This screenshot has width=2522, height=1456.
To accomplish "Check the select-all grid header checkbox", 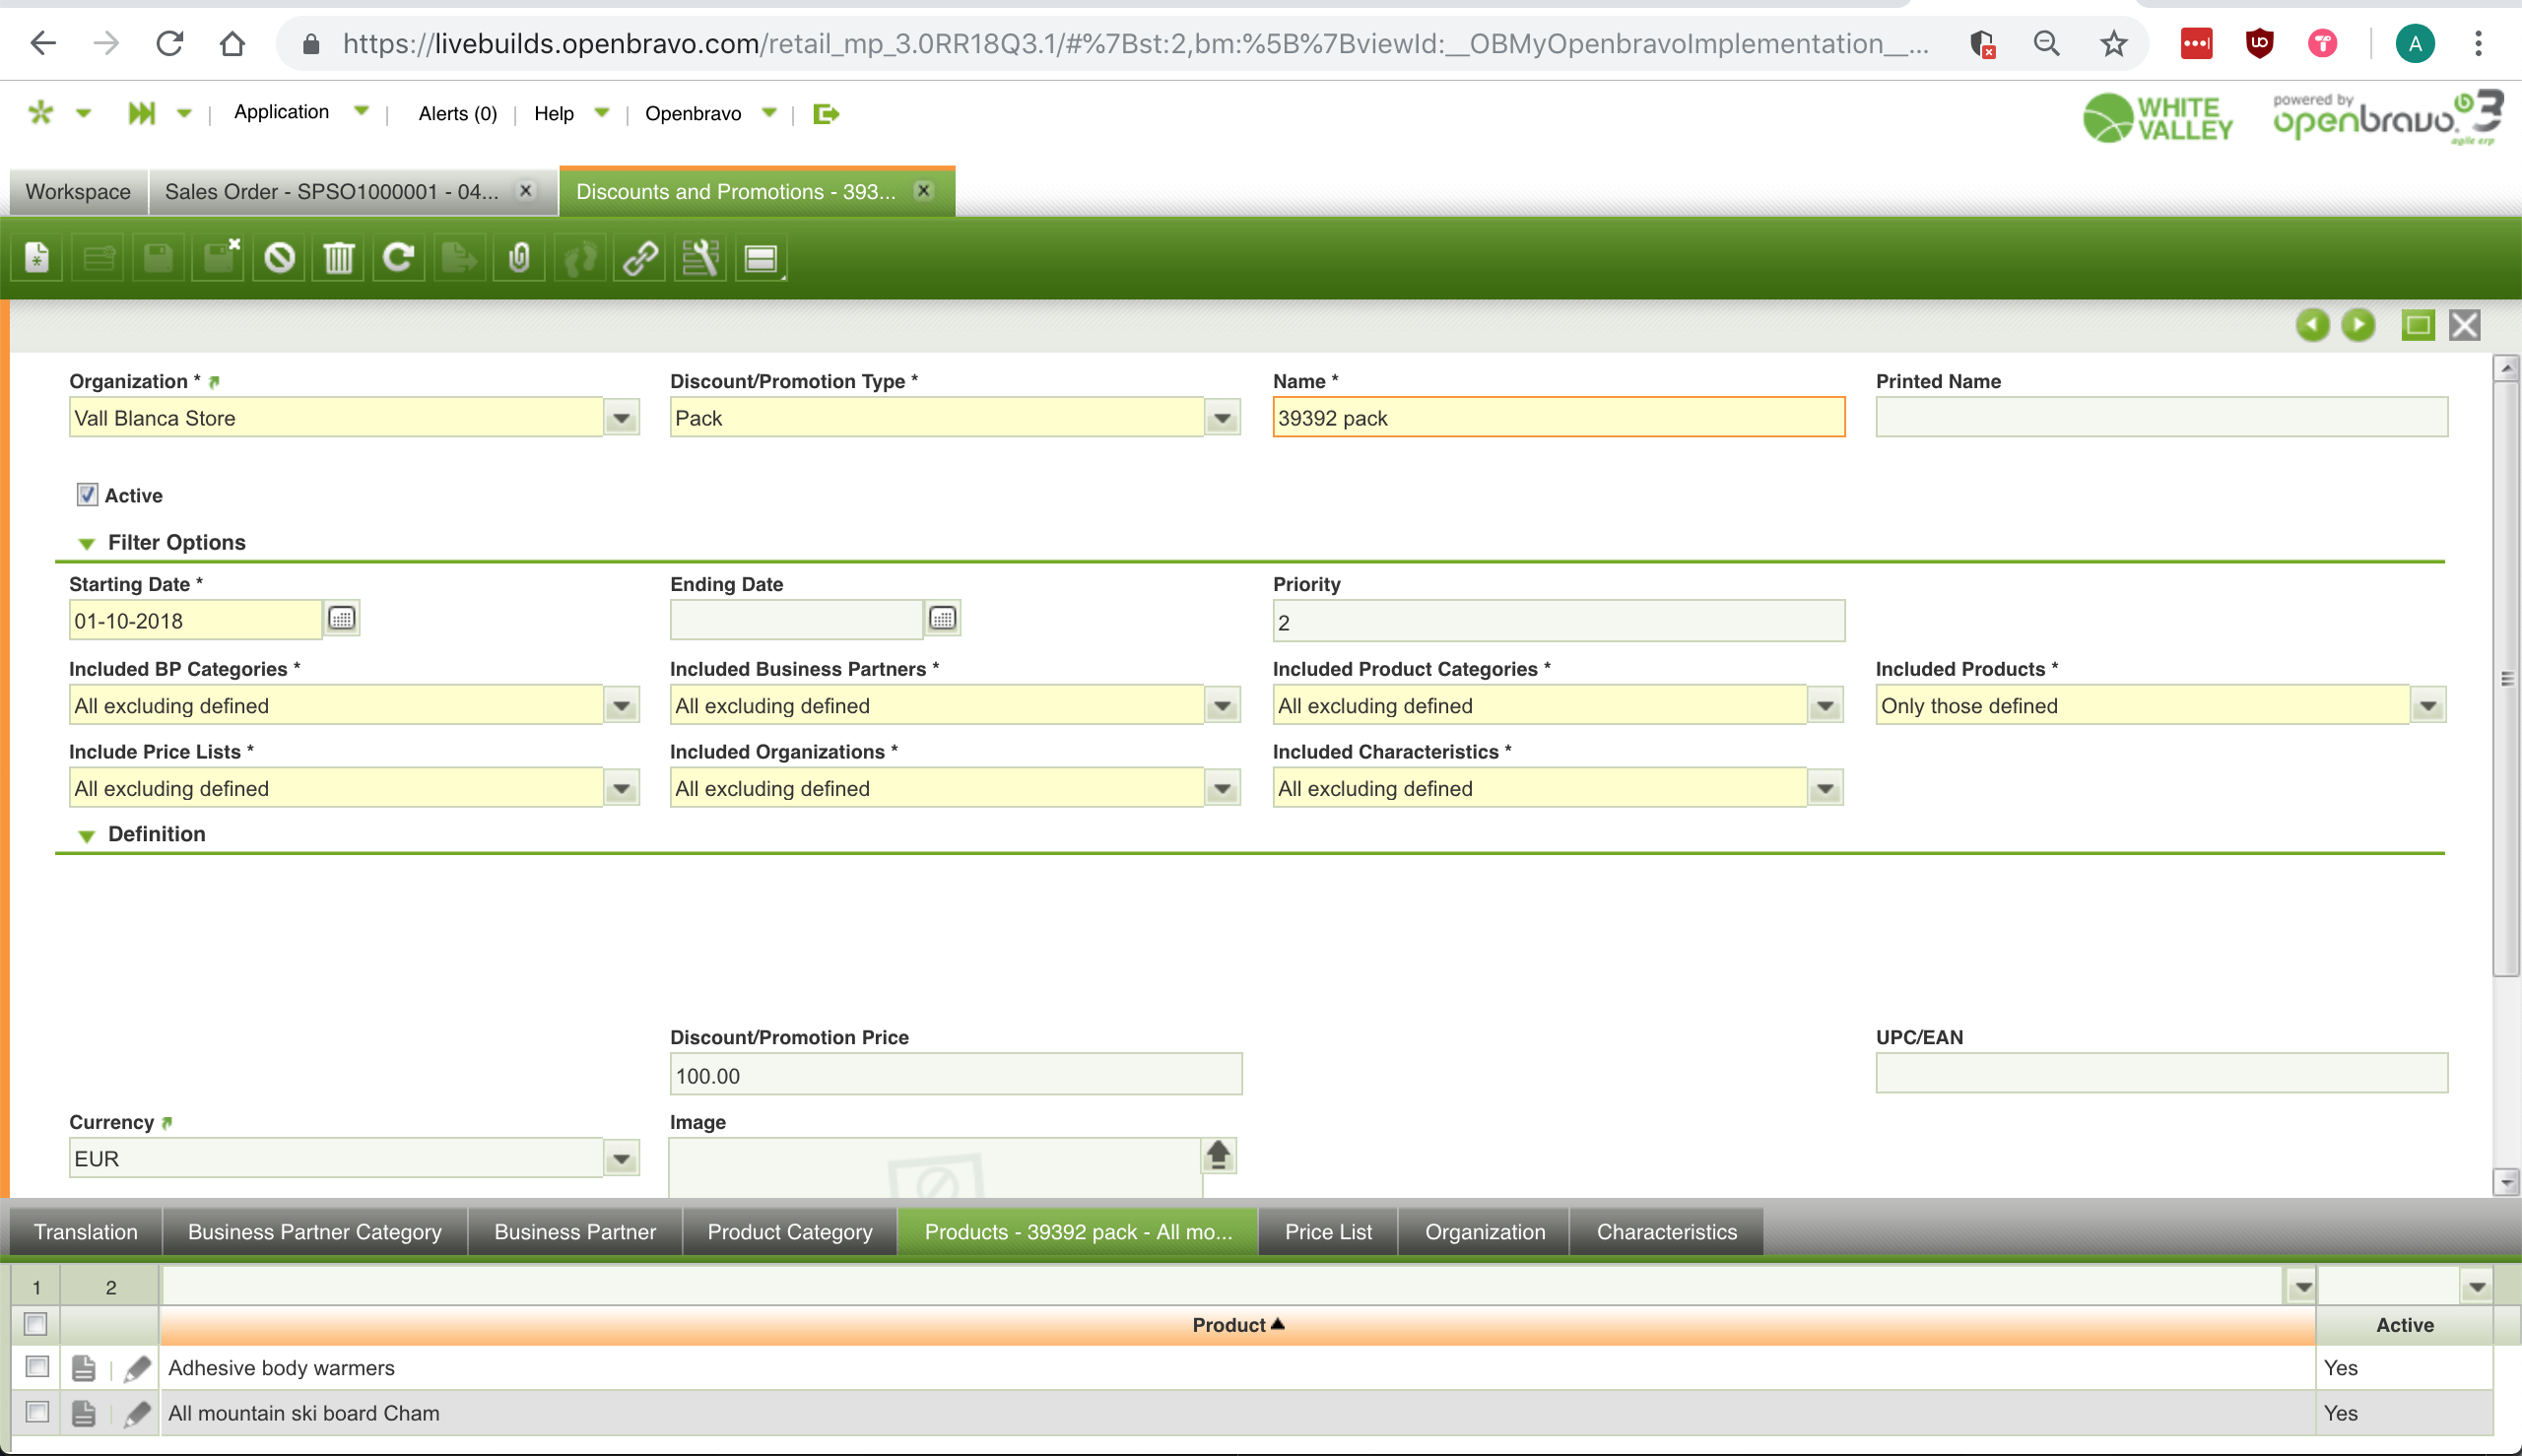I will [x=35, y=1324].
